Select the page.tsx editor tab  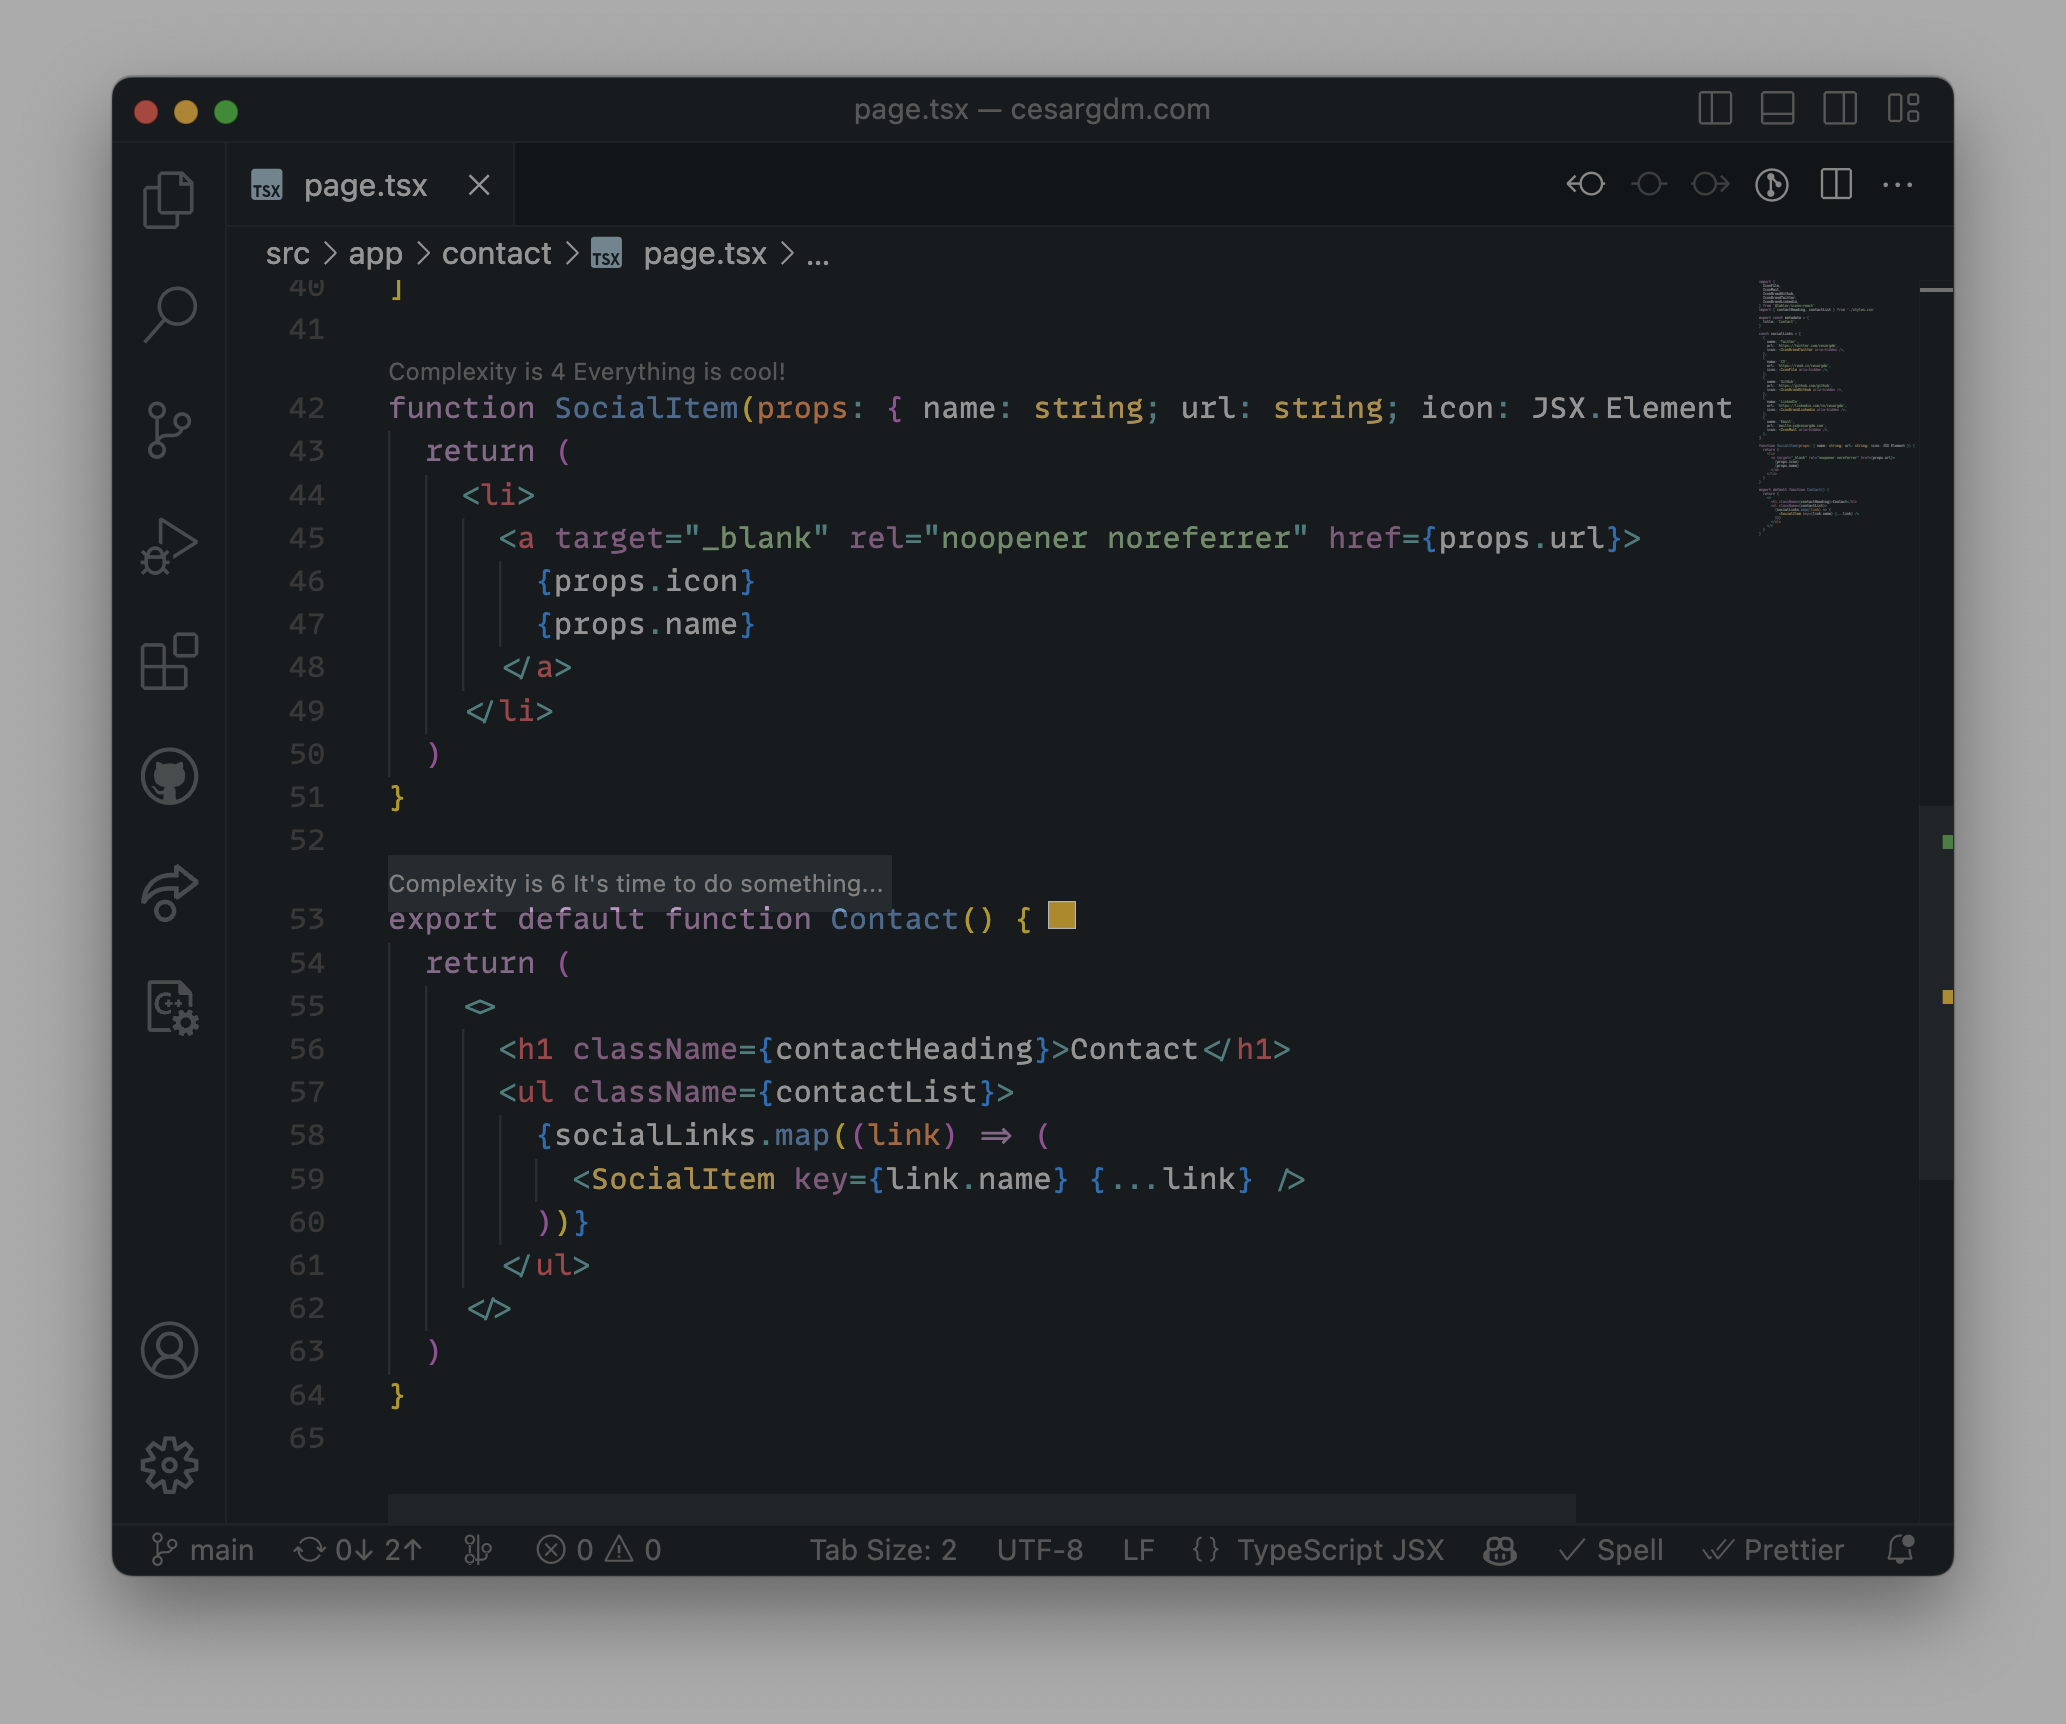365,186
